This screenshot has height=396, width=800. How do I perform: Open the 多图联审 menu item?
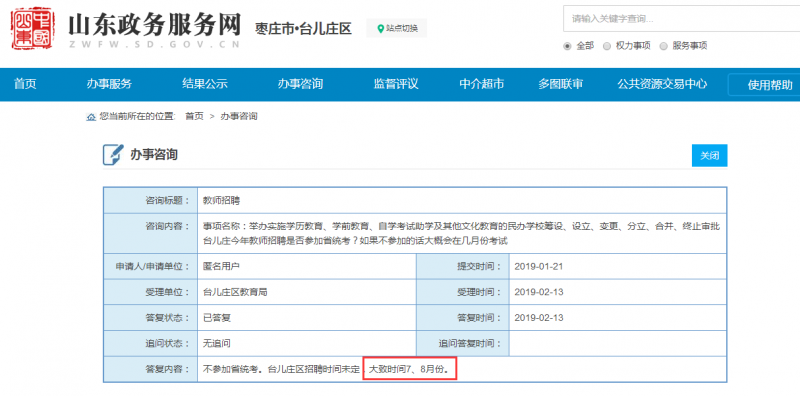coord(560,84)
